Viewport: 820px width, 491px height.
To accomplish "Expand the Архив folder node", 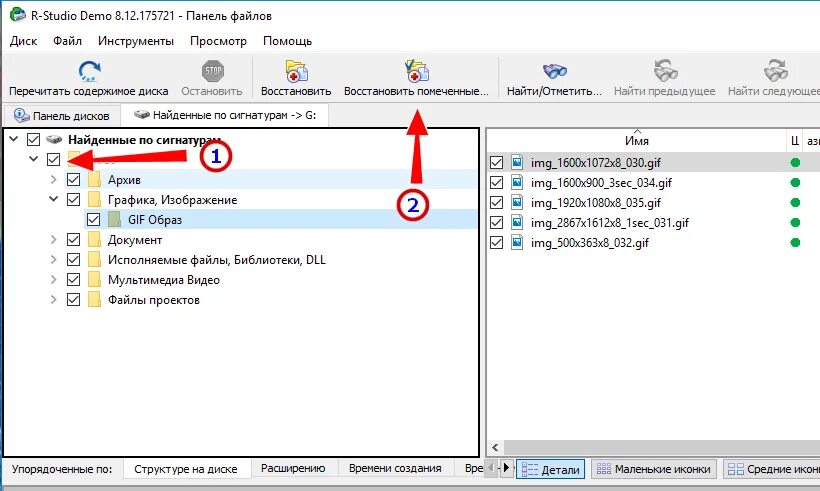I will click(x=53, y=180).
